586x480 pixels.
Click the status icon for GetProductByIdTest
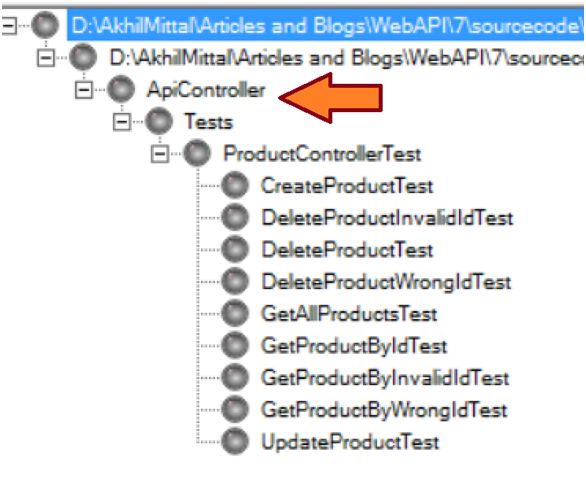(x=235, y=345)
